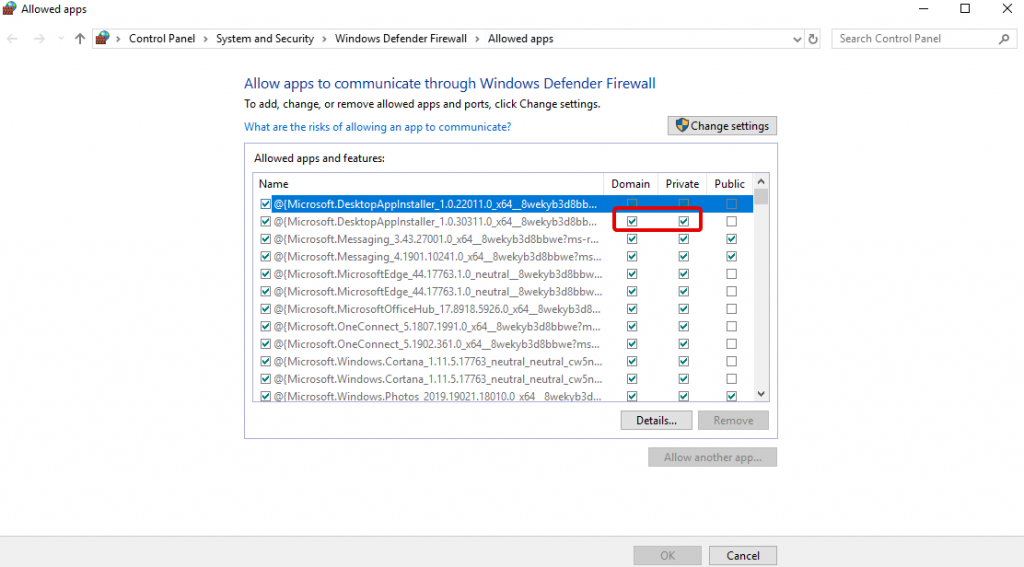Toggle Domain checkbox for Messaging_4.1901.10241.0
Image resolution: width=1024 pixels, height=567 pixels.
[x=632, y=257]
